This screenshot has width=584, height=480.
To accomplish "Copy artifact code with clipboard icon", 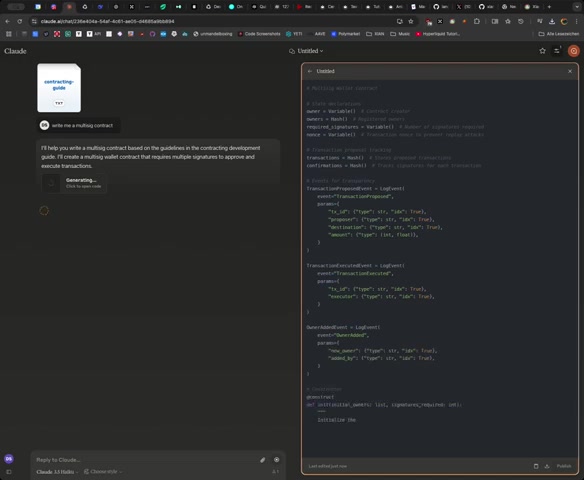I will (536, 466).
